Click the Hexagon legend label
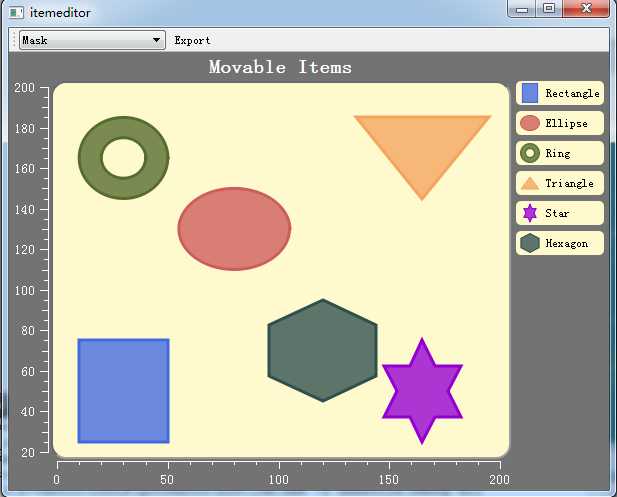617x497 pixels. click(567, 244)
